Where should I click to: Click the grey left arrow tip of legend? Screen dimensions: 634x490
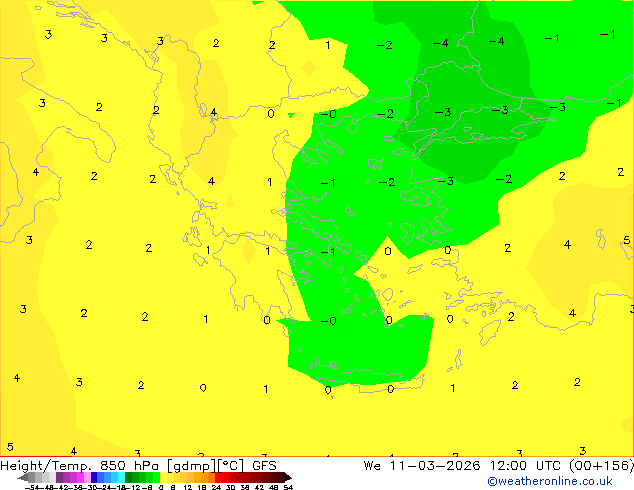coord(23,477)
